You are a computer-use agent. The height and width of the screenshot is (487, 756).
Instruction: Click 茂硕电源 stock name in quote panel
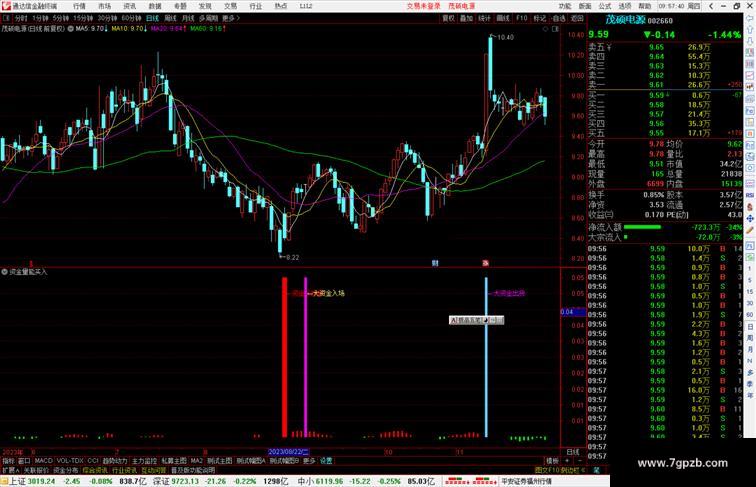(625, 20)
